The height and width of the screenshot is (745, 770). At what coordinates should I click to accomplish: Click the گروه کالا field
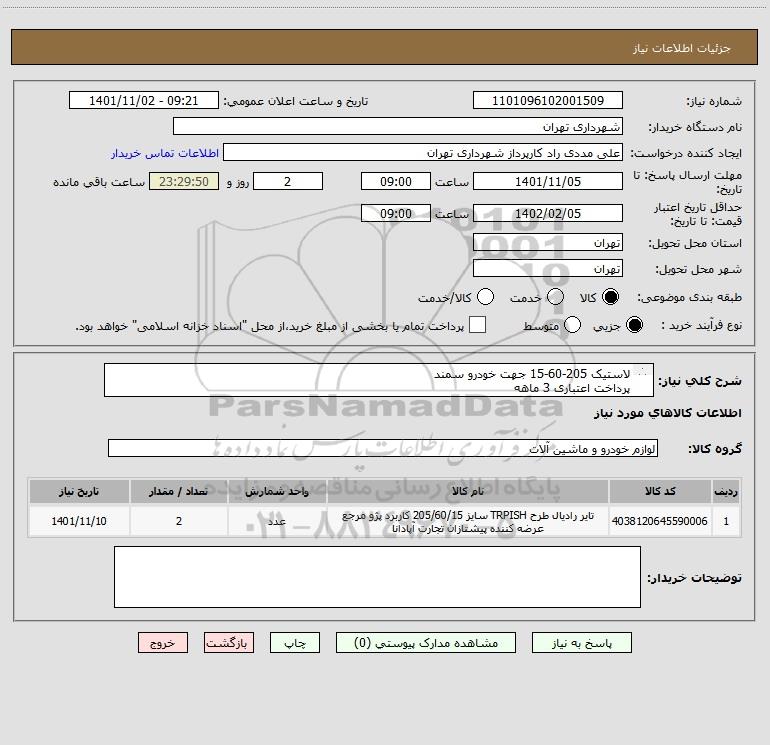click(383, 448)
